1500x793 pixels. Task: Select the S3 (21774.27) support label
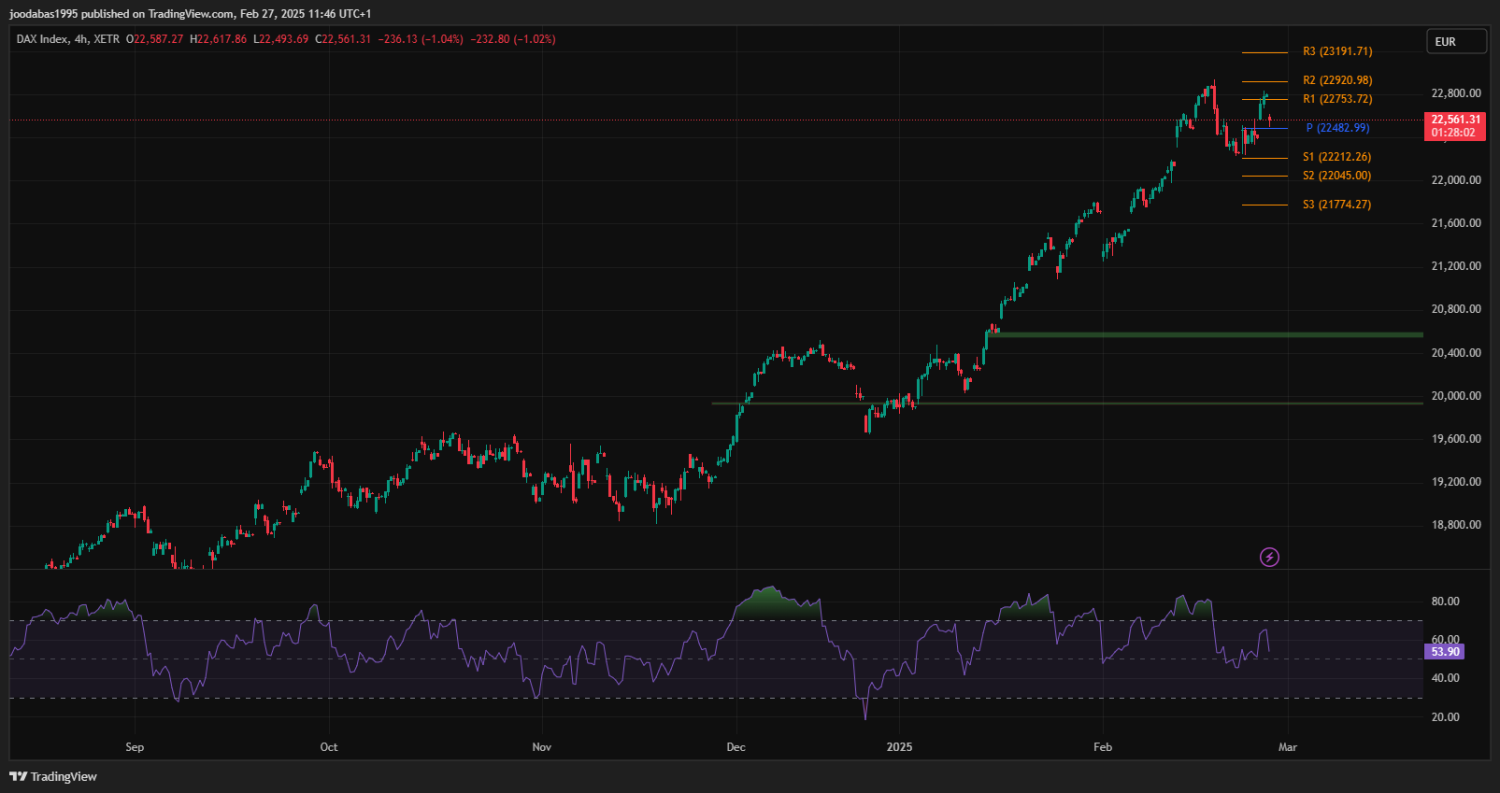1337,205
